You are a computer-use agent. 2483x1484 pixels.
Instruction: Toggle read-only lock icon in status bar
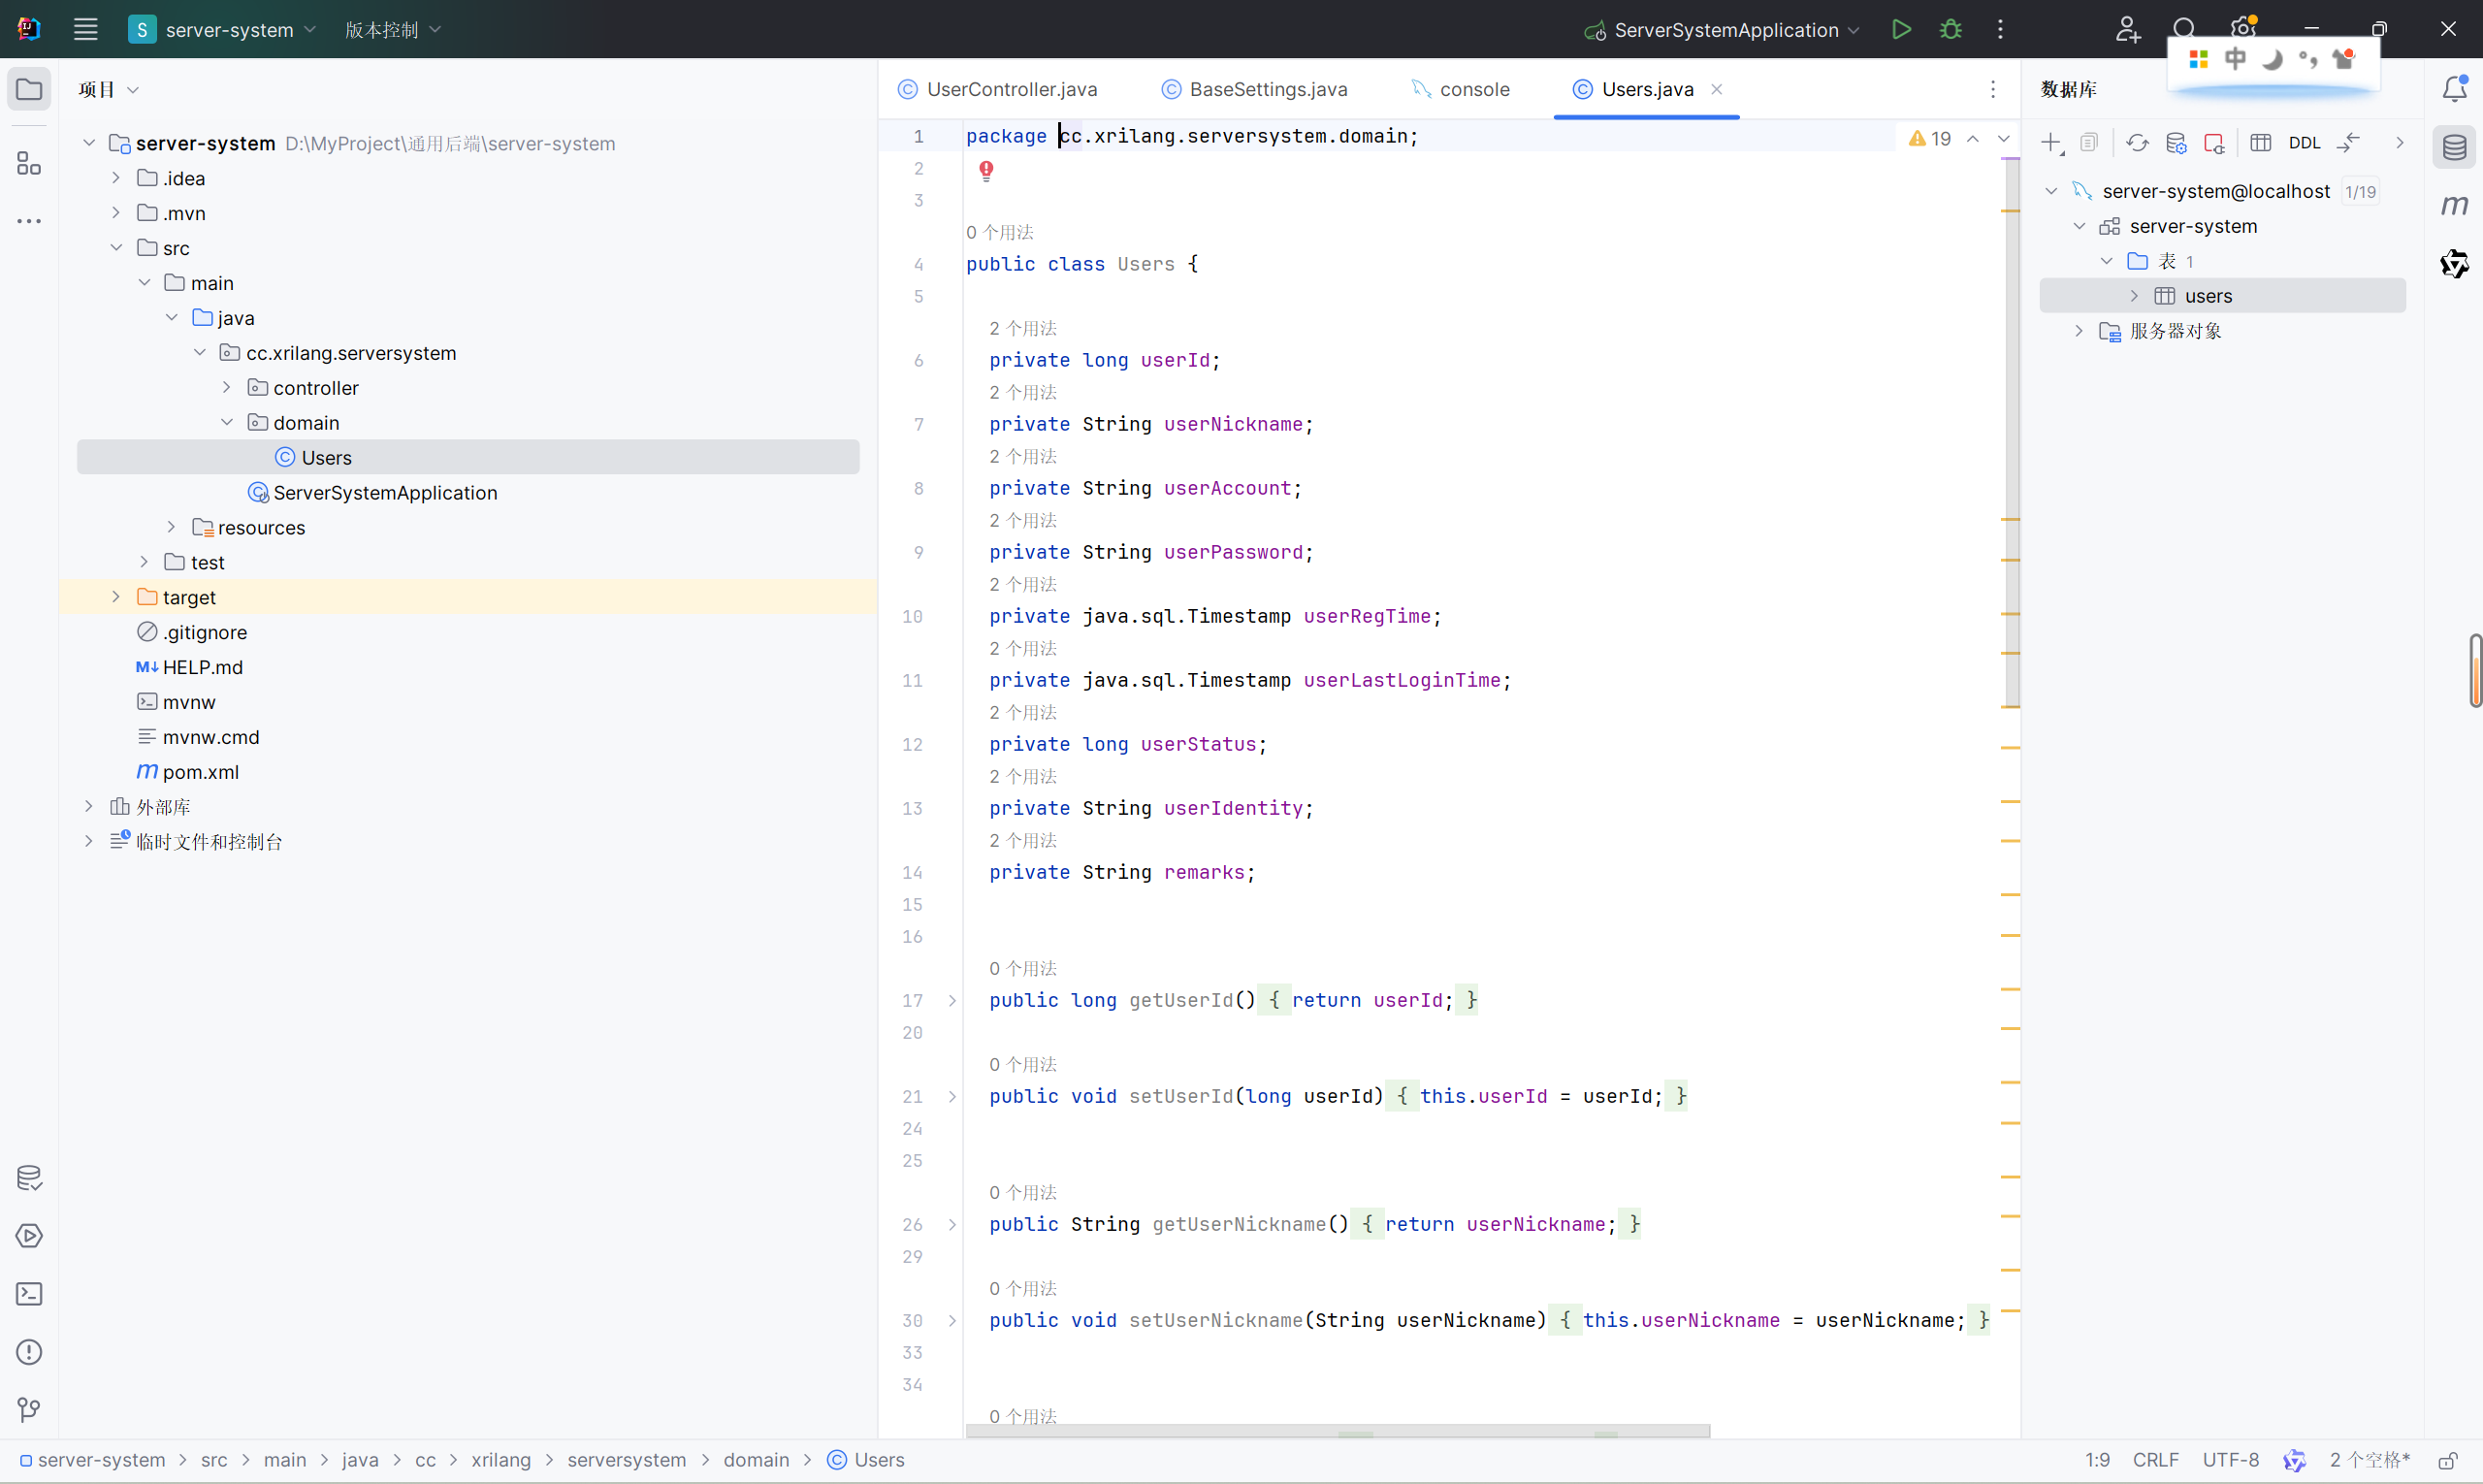(2447, 1460)
